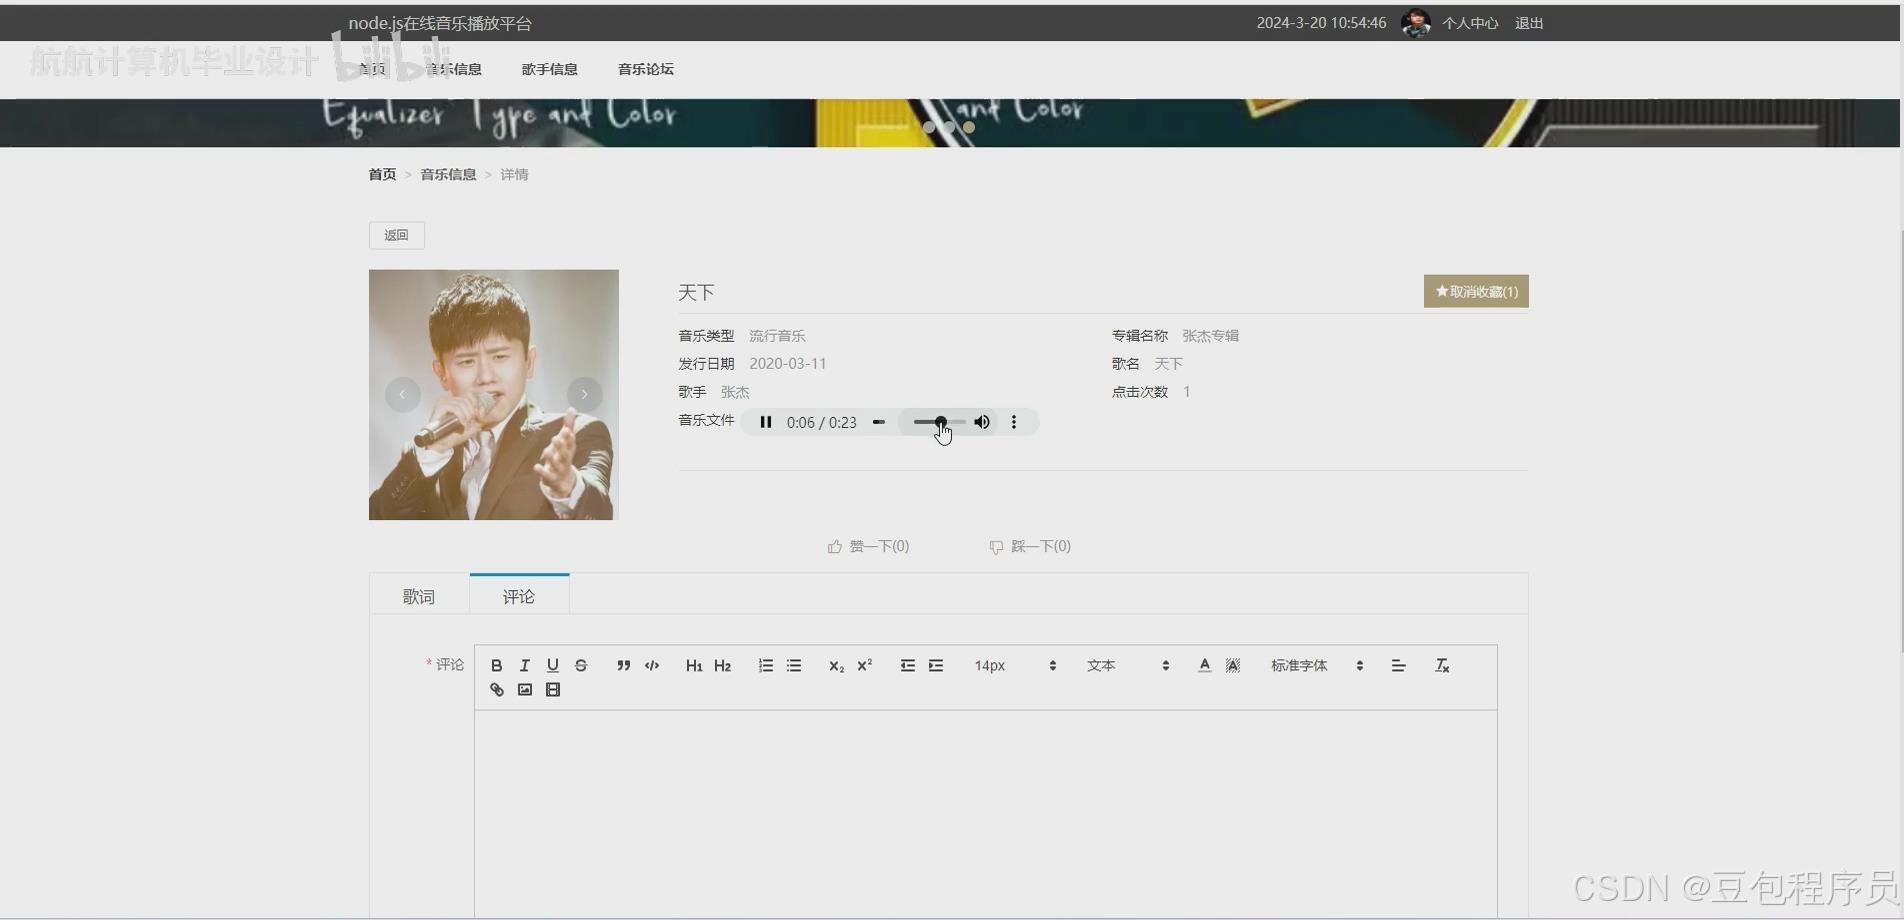Insert a video into the comment

tap(552, 690)
